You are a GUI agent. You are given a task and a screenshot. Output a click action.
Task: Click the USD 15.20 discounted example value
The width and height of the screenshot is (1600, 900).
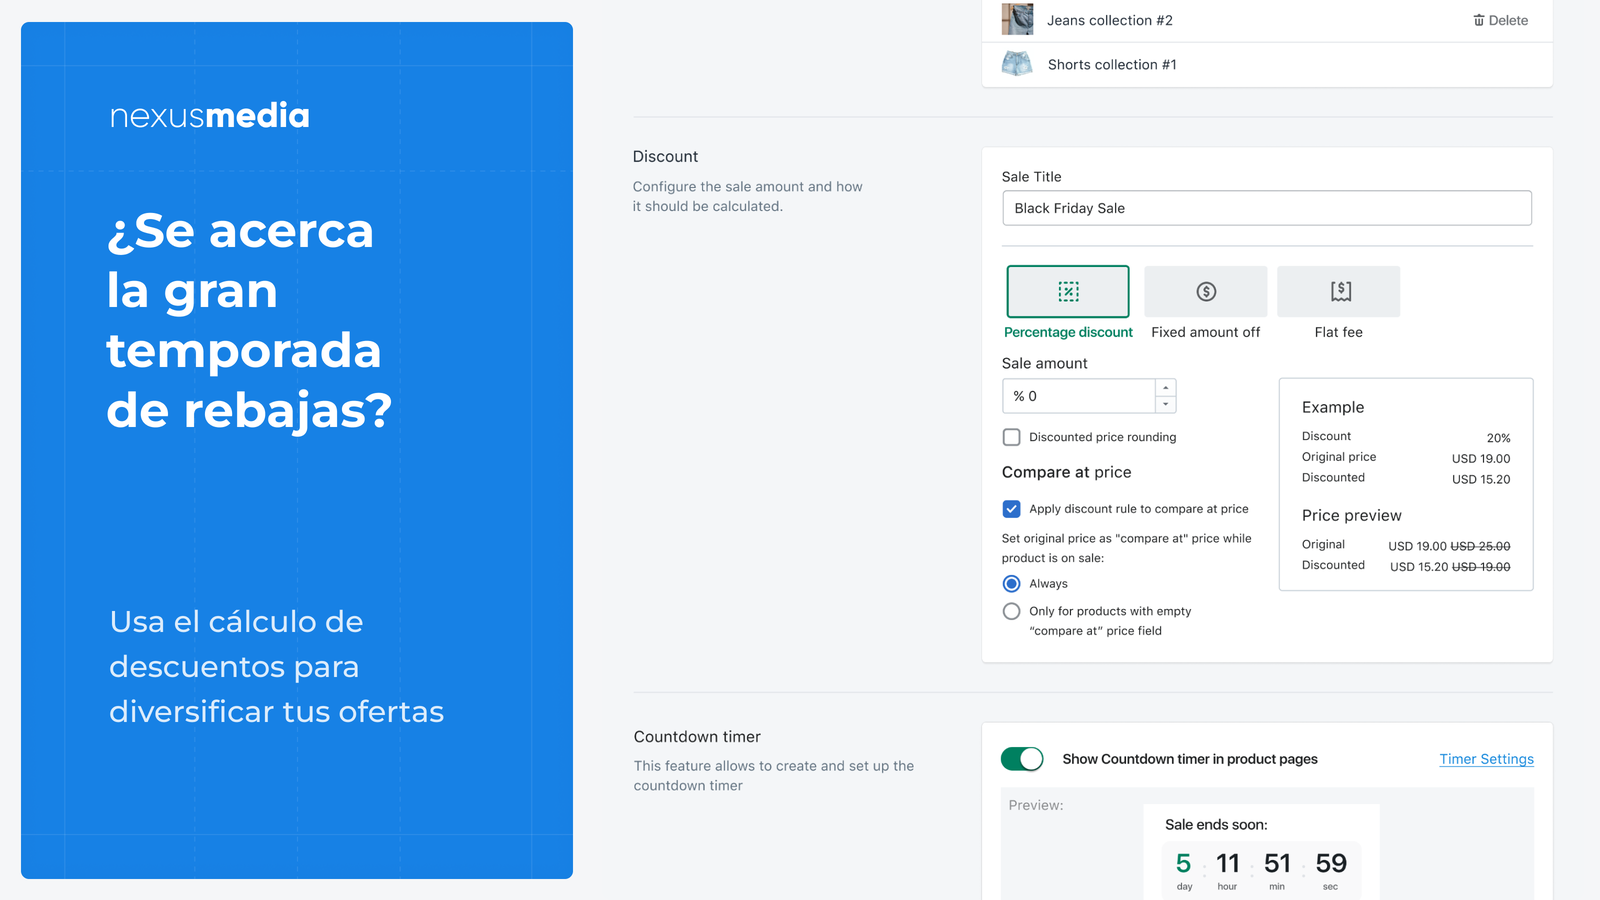pos(1481,479)
